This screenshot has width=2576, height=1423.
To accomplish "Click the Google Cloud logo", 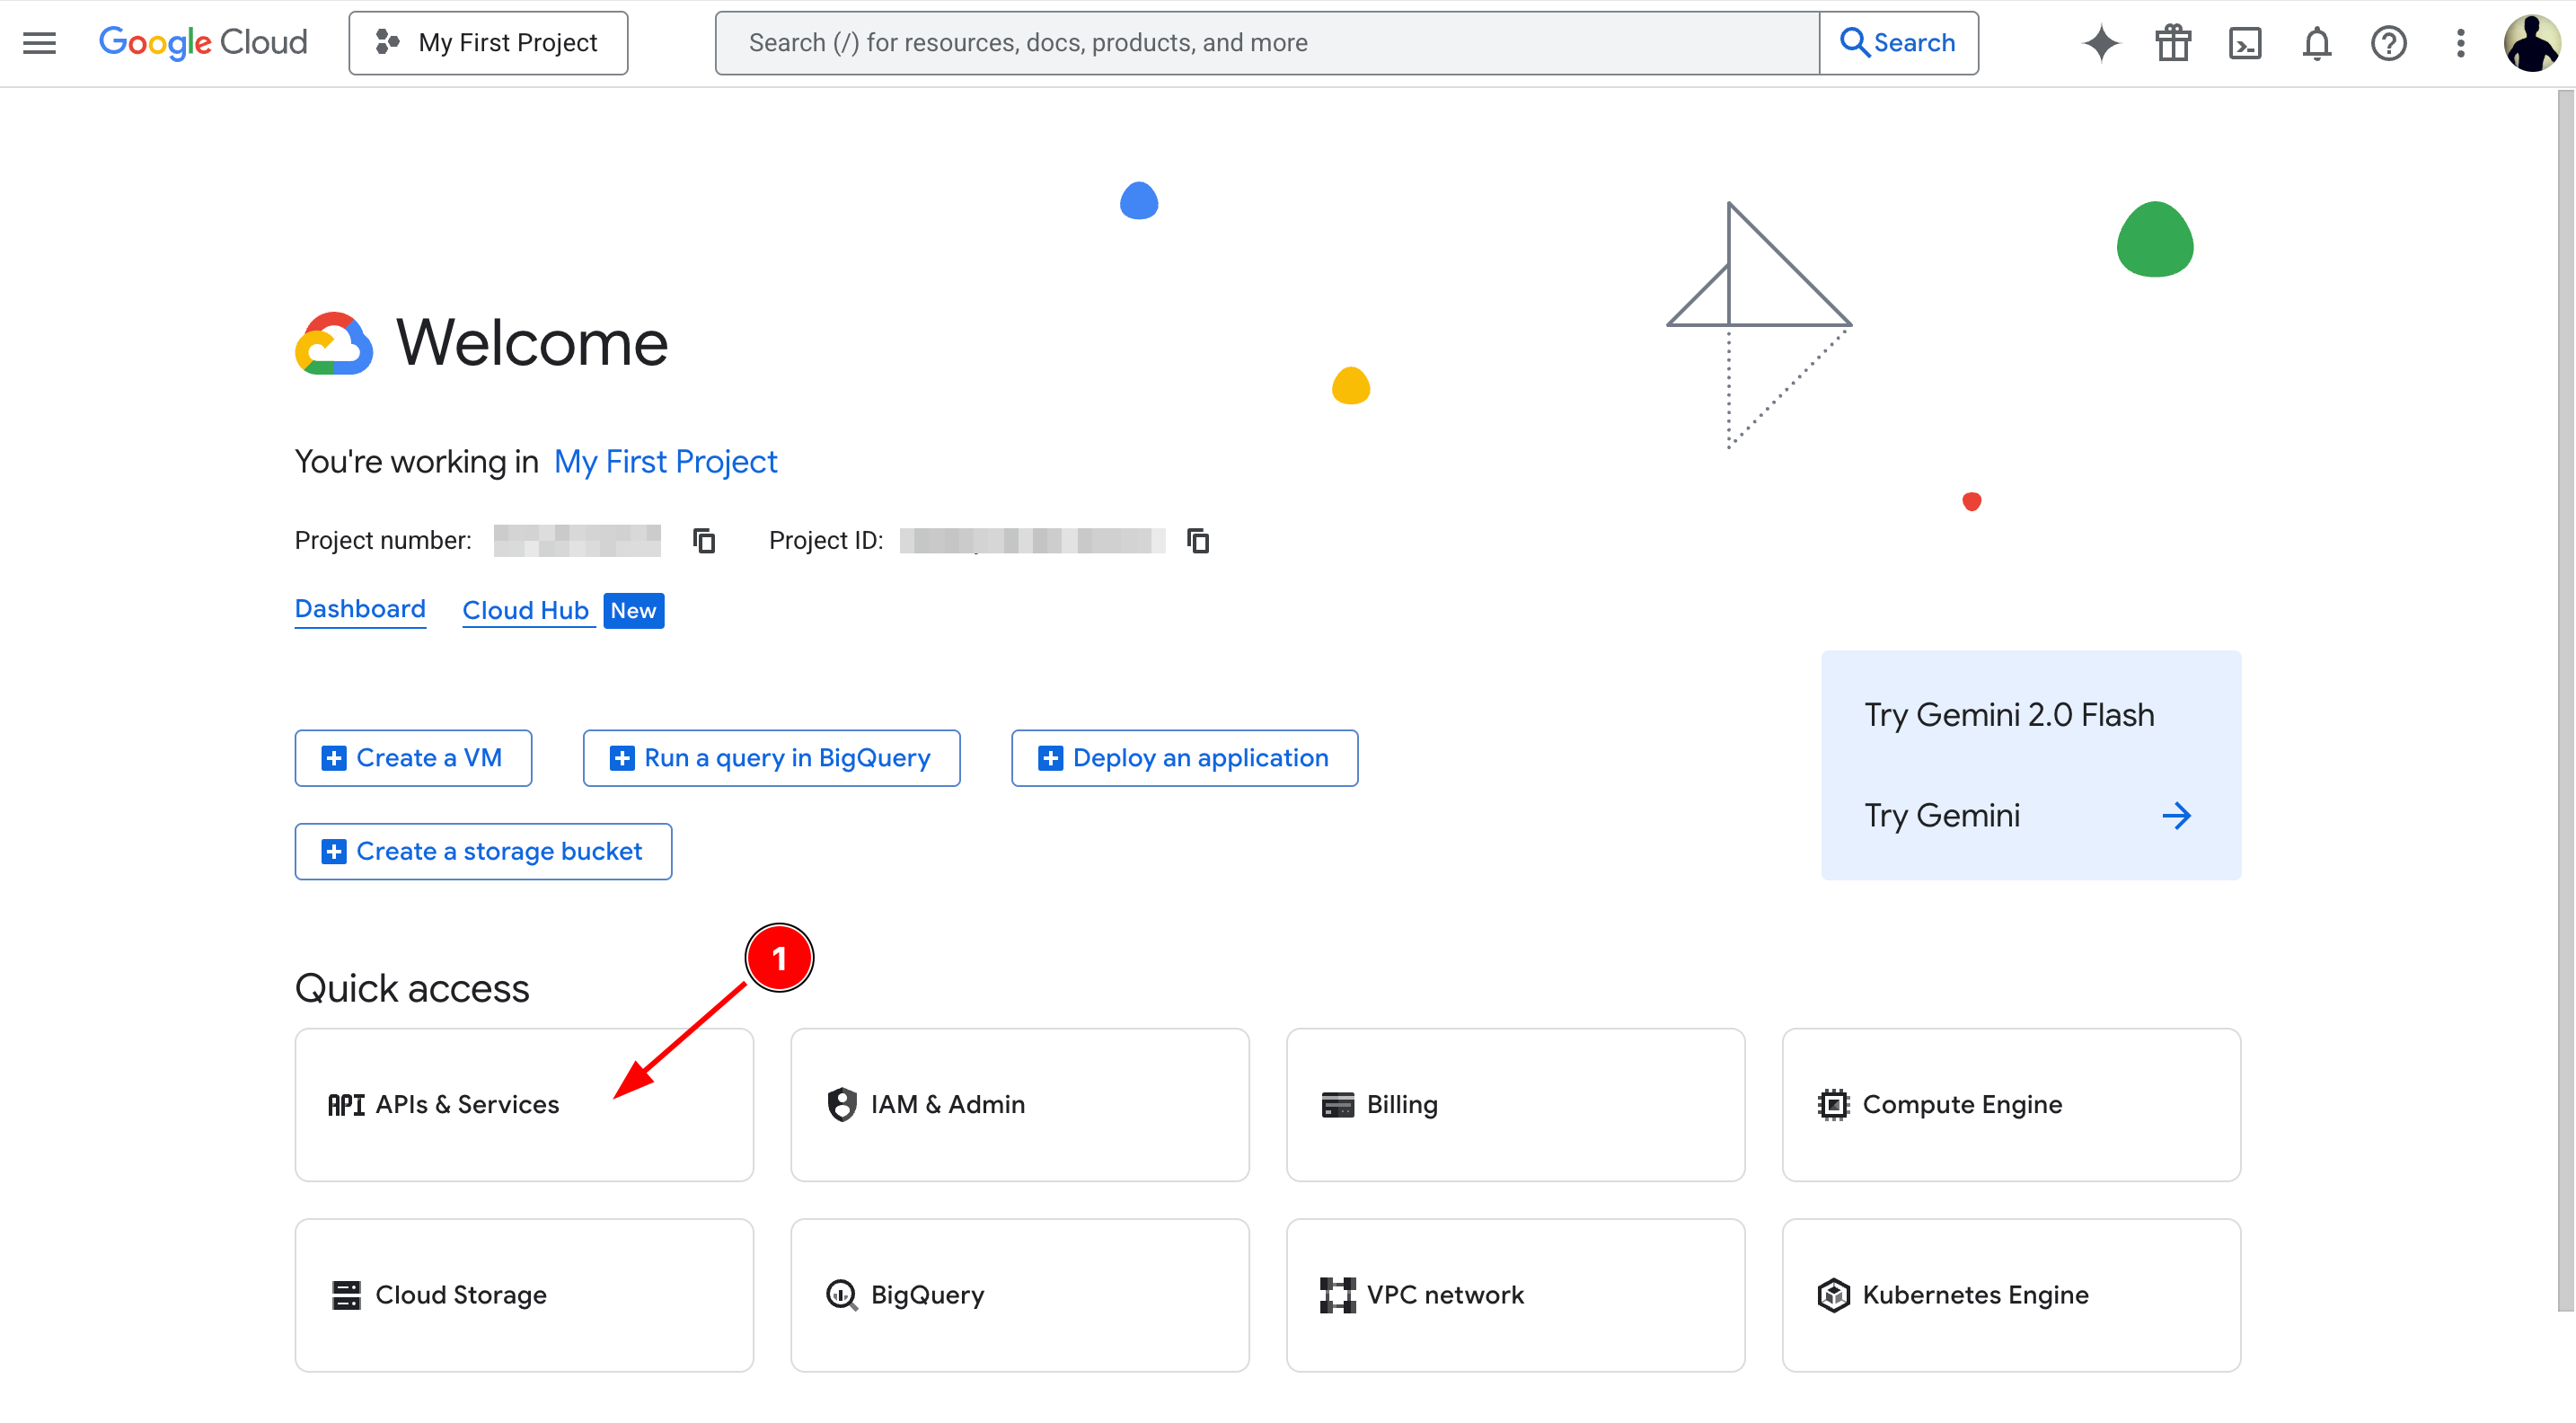I will pos(203,42).
